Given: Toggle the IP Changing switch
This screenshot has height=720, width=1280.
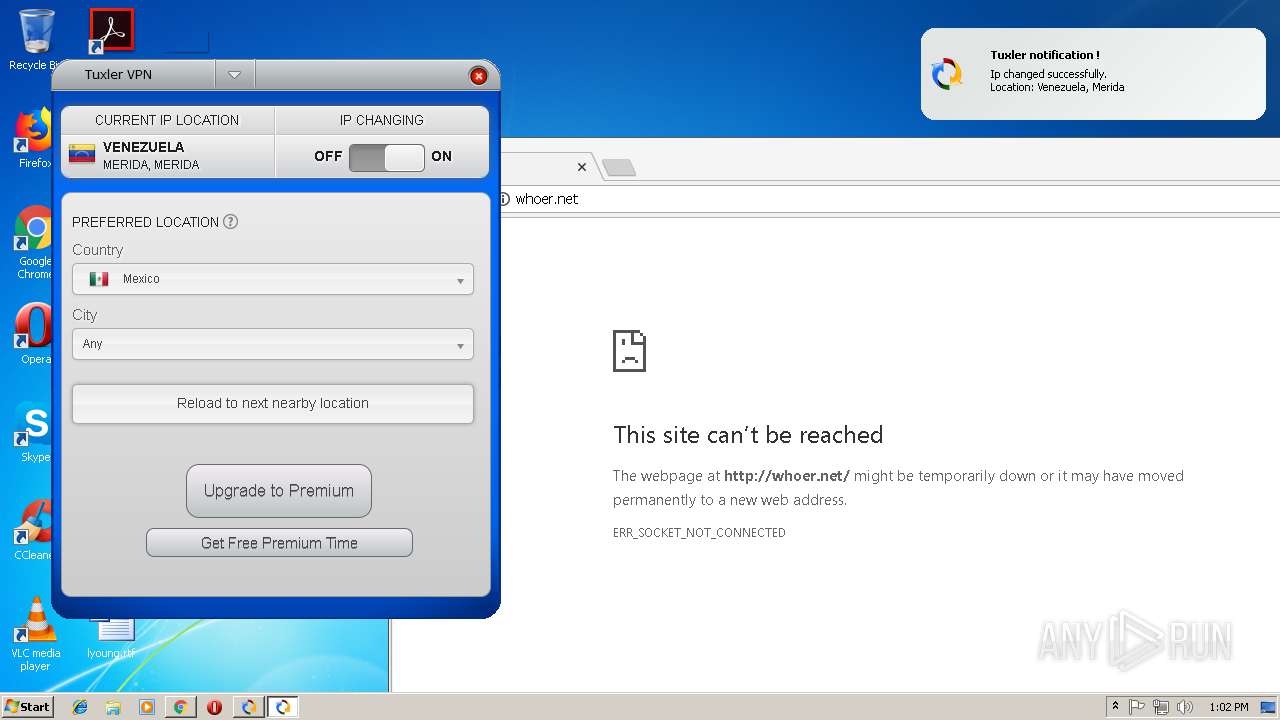Looking at the screenshot, I should (x=386, y=157).
